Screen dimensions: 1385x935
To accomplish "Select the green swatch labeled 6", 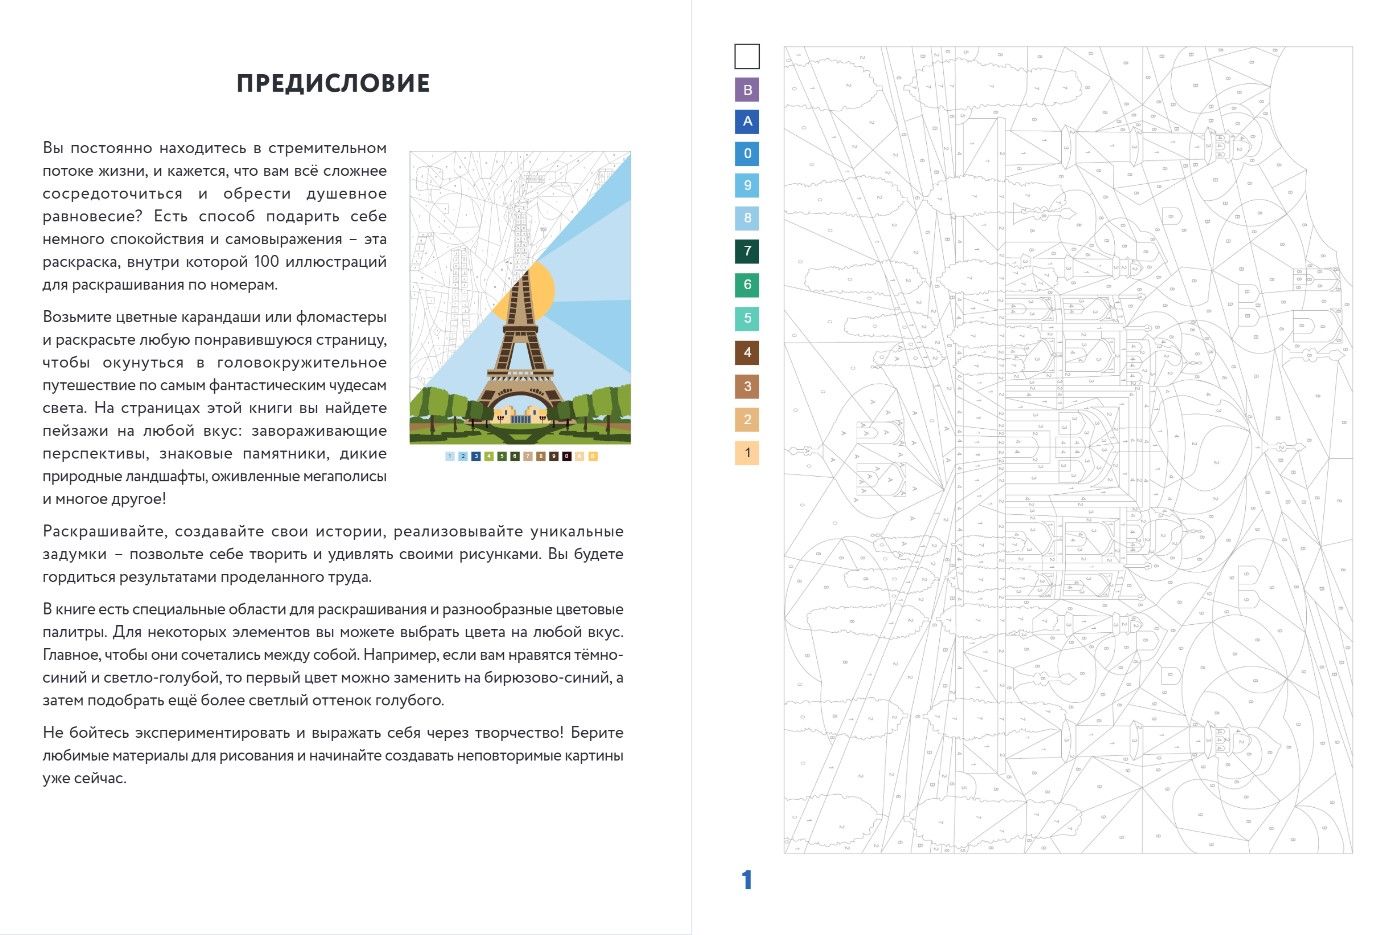I will click(x=747, y=285).
